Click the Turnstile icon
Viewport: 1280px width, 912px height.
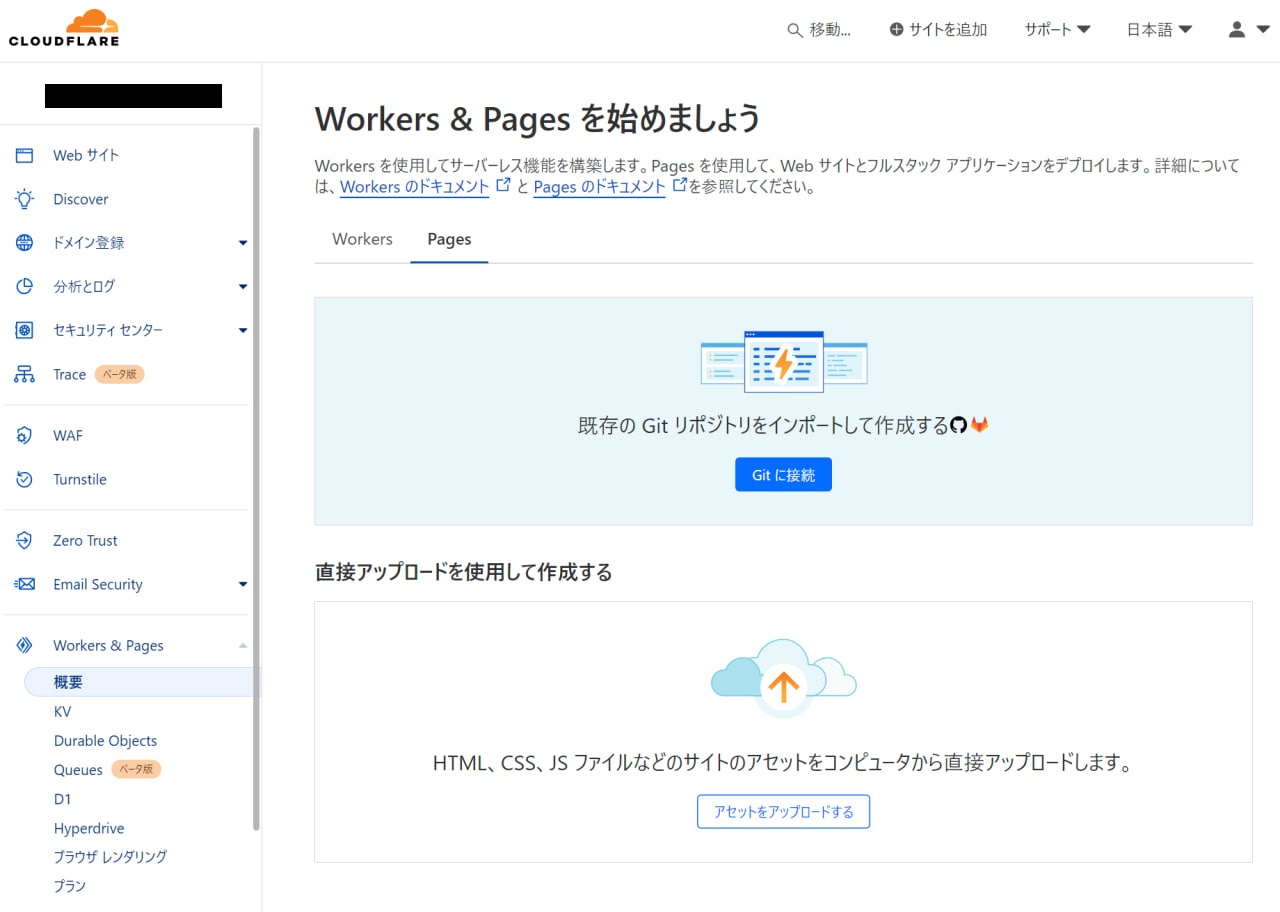click(x=25, y=480)
